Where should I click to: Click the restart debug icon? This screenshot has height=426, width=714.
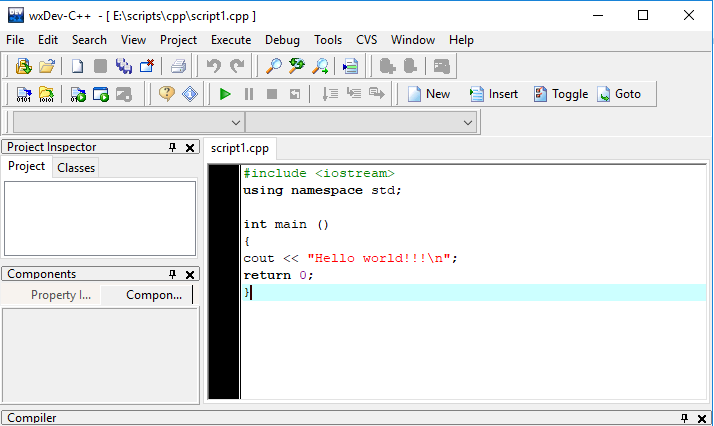pos(295,94)
